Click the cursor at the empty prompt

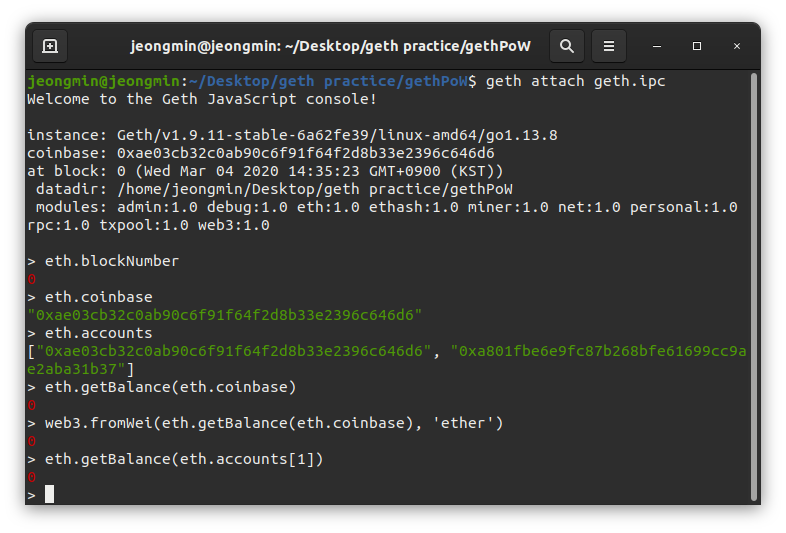(x=49, y=494)
